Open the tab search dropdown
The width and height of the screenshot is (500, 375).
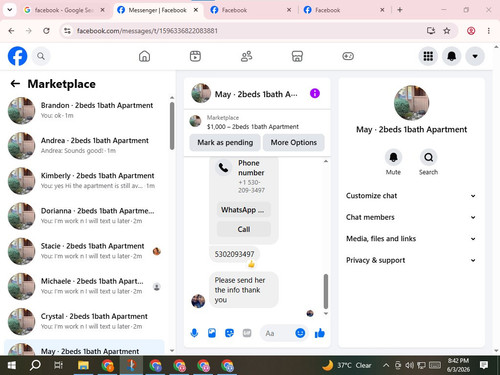click(x=10, y=10)
